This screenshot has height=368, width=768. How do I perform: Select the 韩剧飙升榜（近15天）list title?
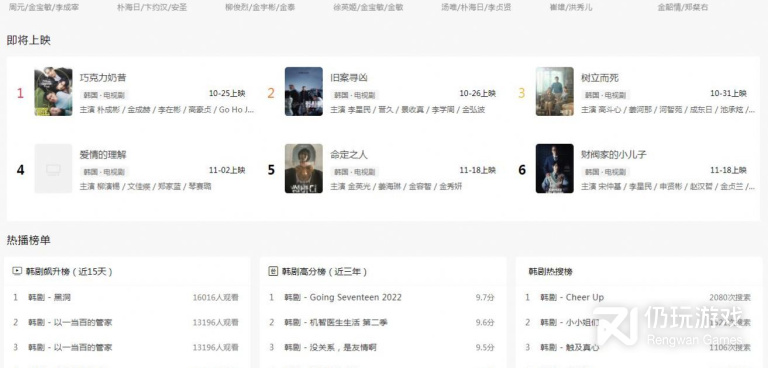(69, 271)
